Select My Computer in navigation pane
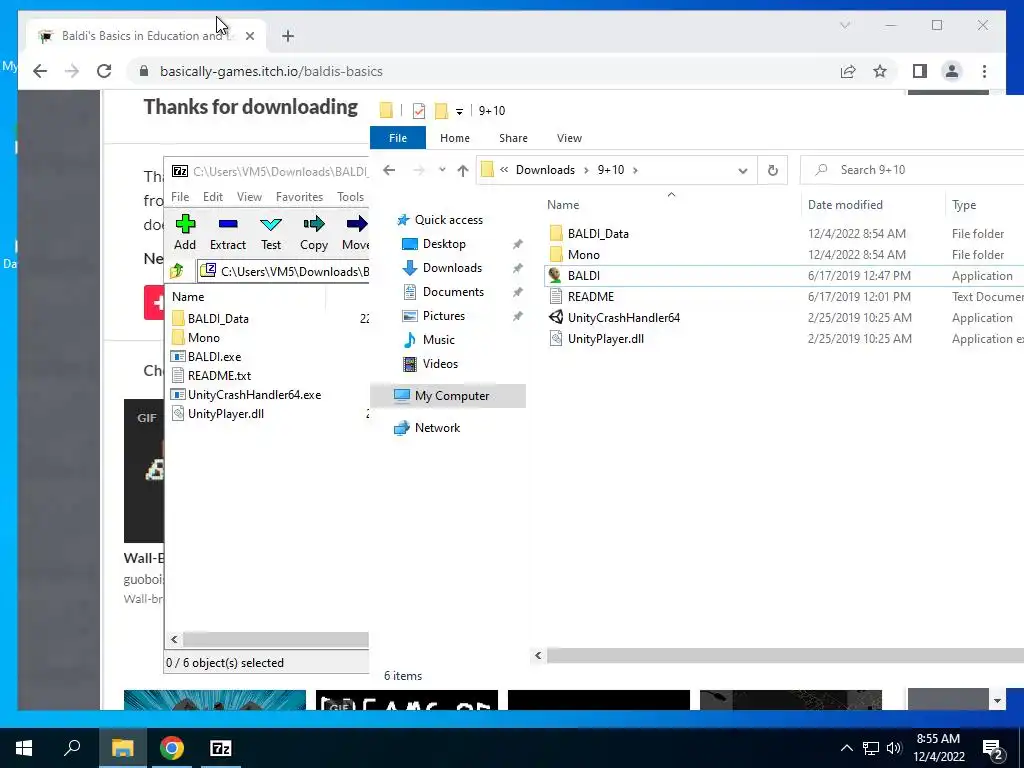The height and width of the screenshot is (768, 1024). coord(447,396)
